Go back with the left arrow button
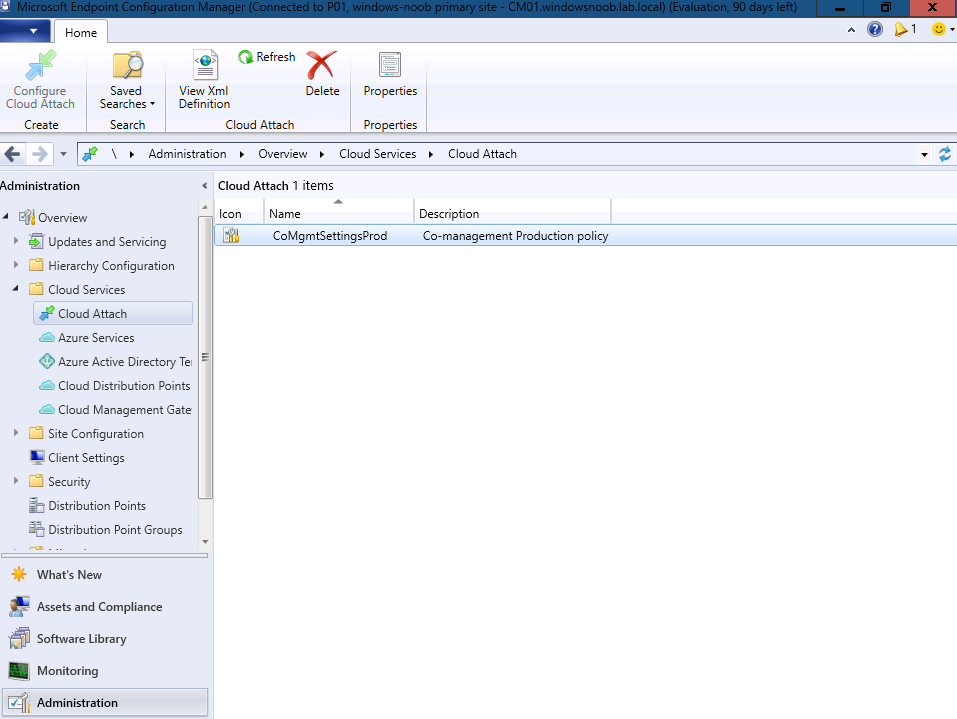 coord(12,154)
